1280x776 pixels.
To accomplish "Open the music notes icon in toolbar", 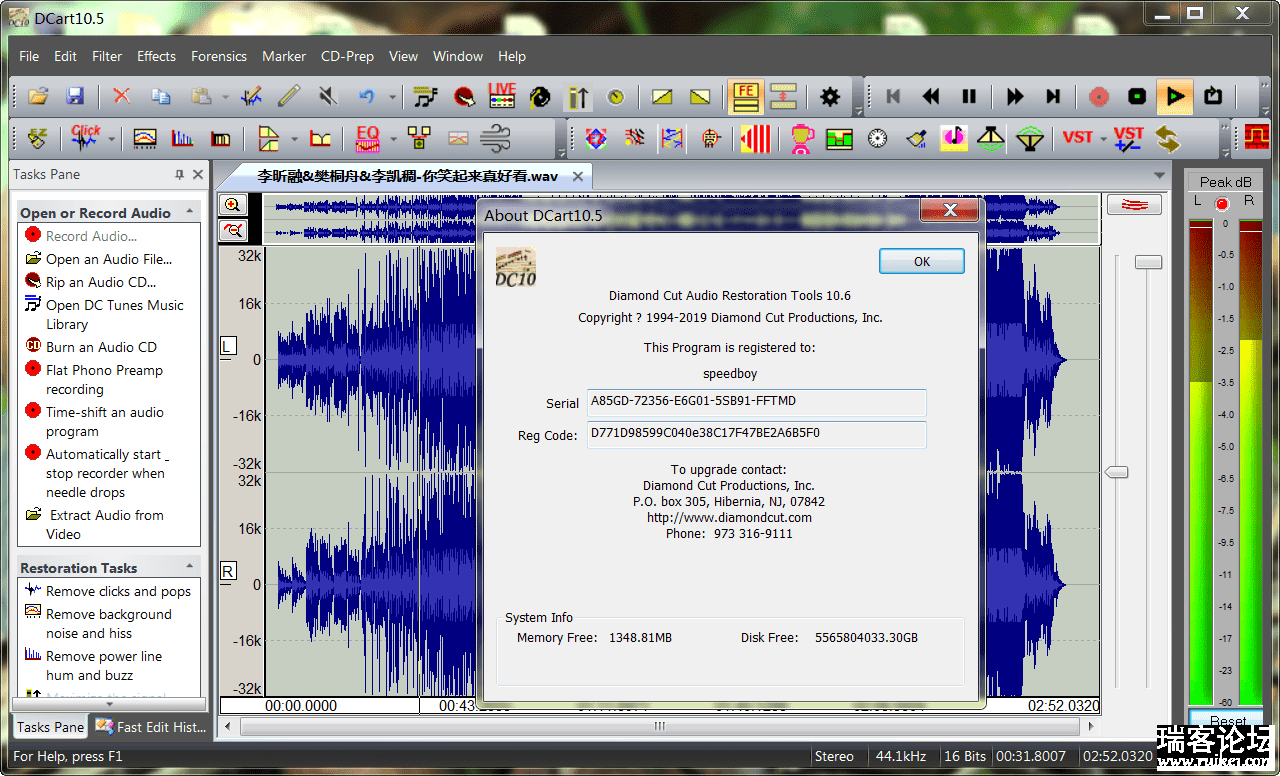I will coord(426,97).
